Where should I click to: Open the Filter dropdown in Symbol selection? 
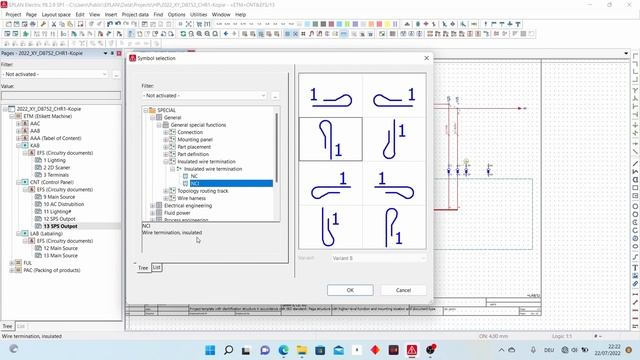click(263, 96)
